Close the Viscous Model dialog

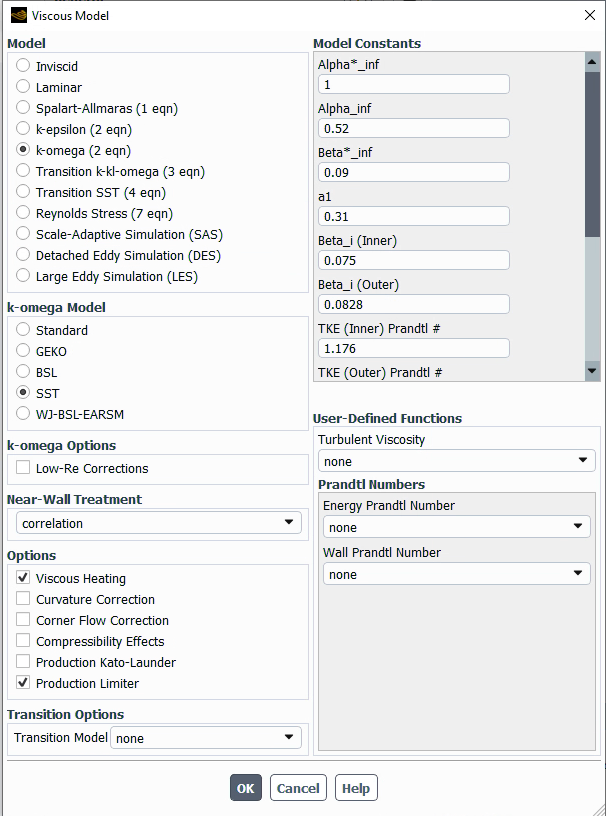pyautogui.click(x=589, y=15)
